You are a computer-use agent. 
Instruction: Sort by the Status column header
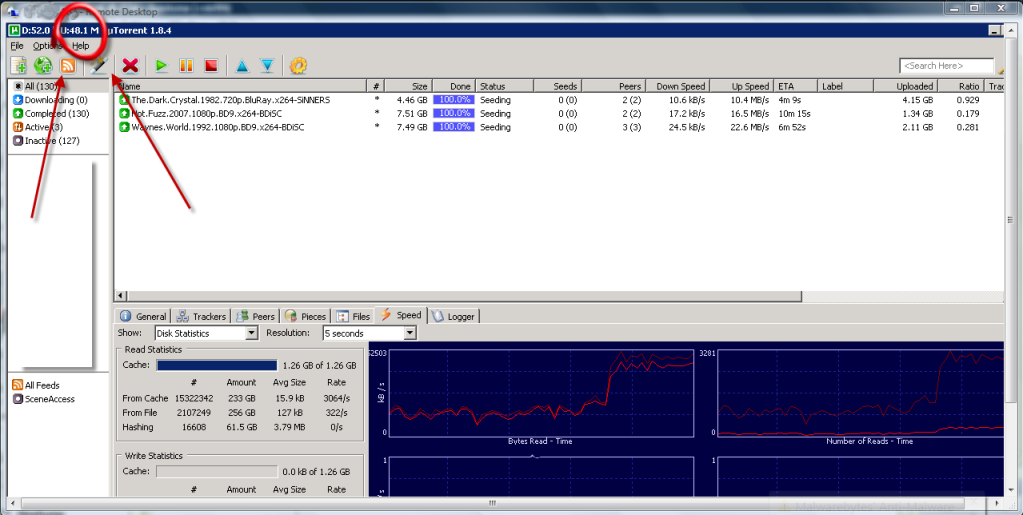504,86
